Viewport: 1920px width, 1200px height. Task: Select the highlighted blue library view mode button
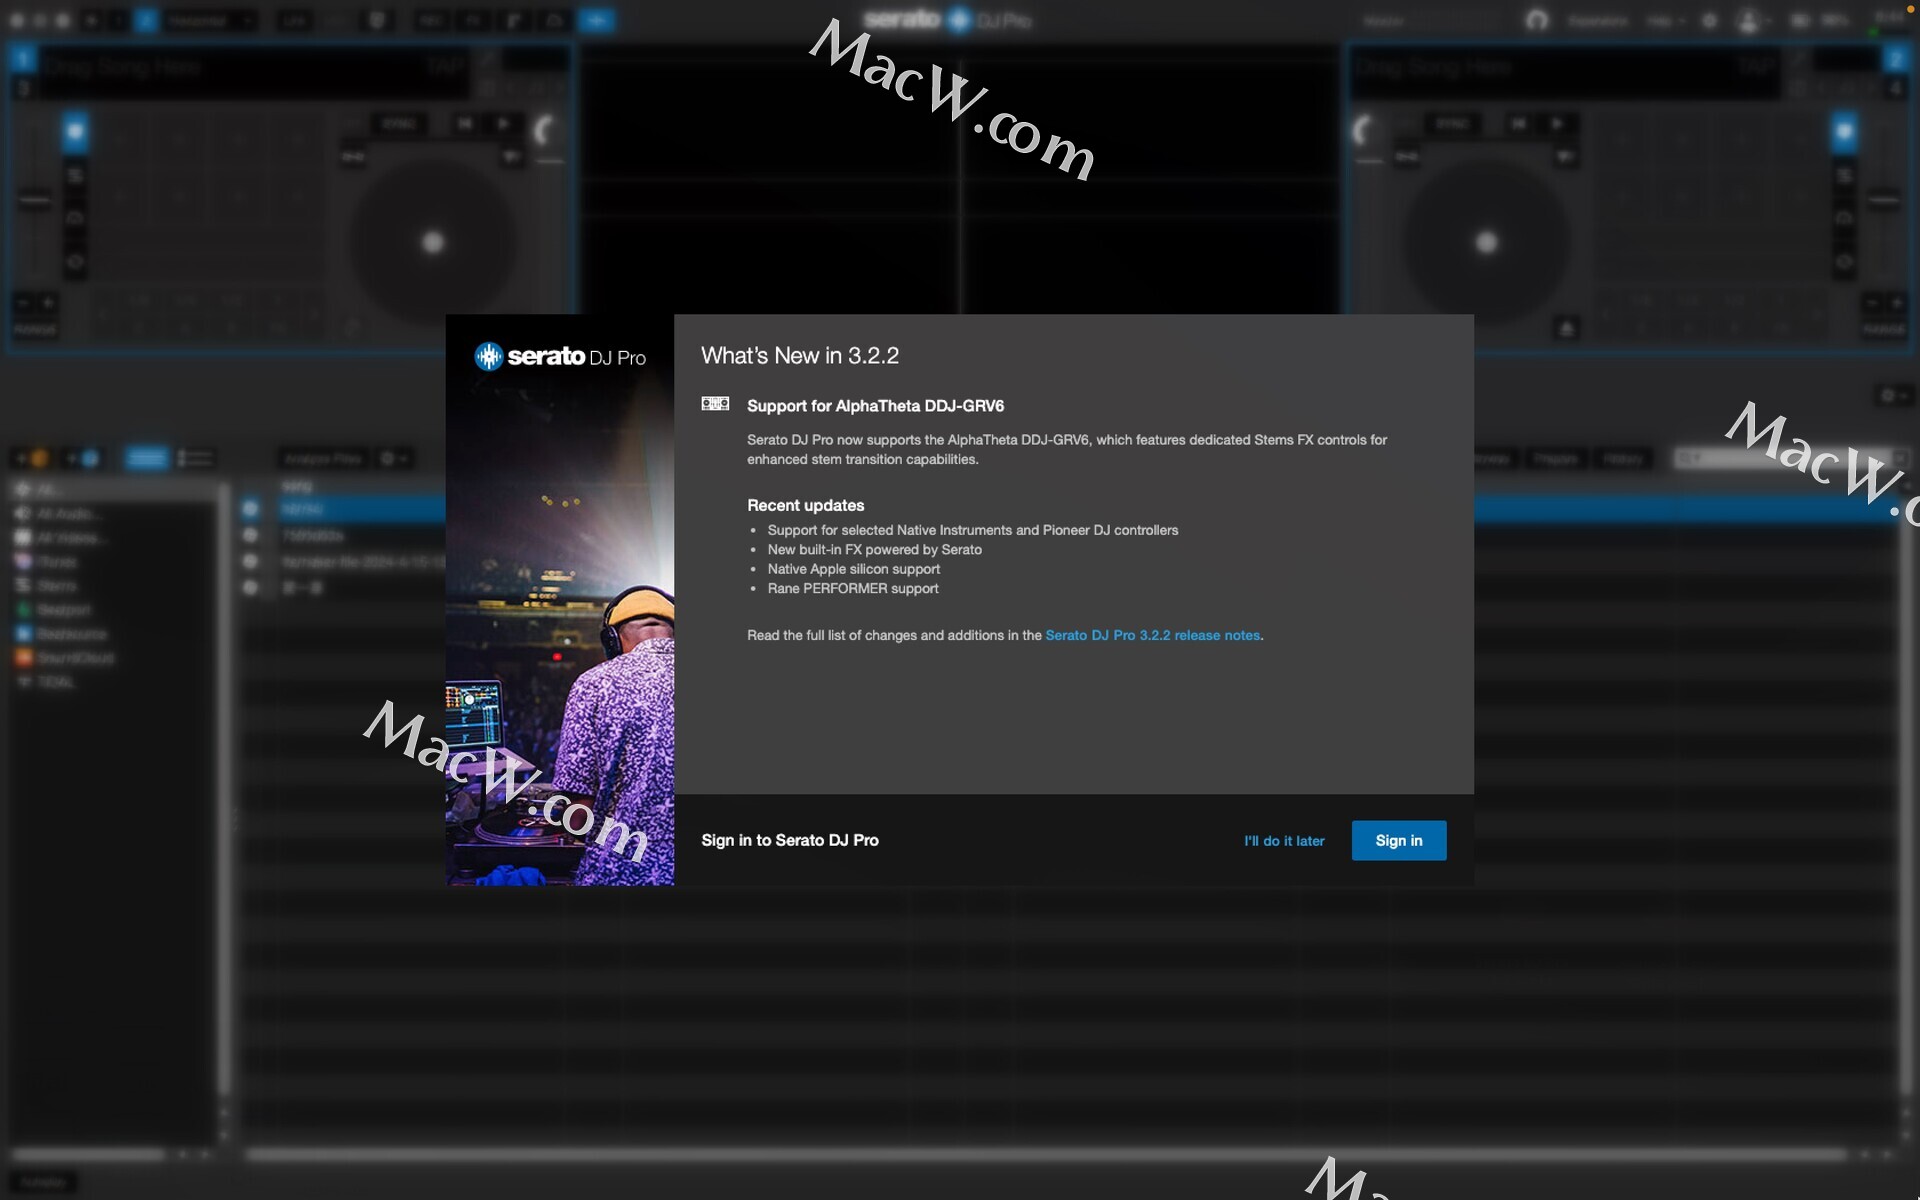(x=147, y=458)
